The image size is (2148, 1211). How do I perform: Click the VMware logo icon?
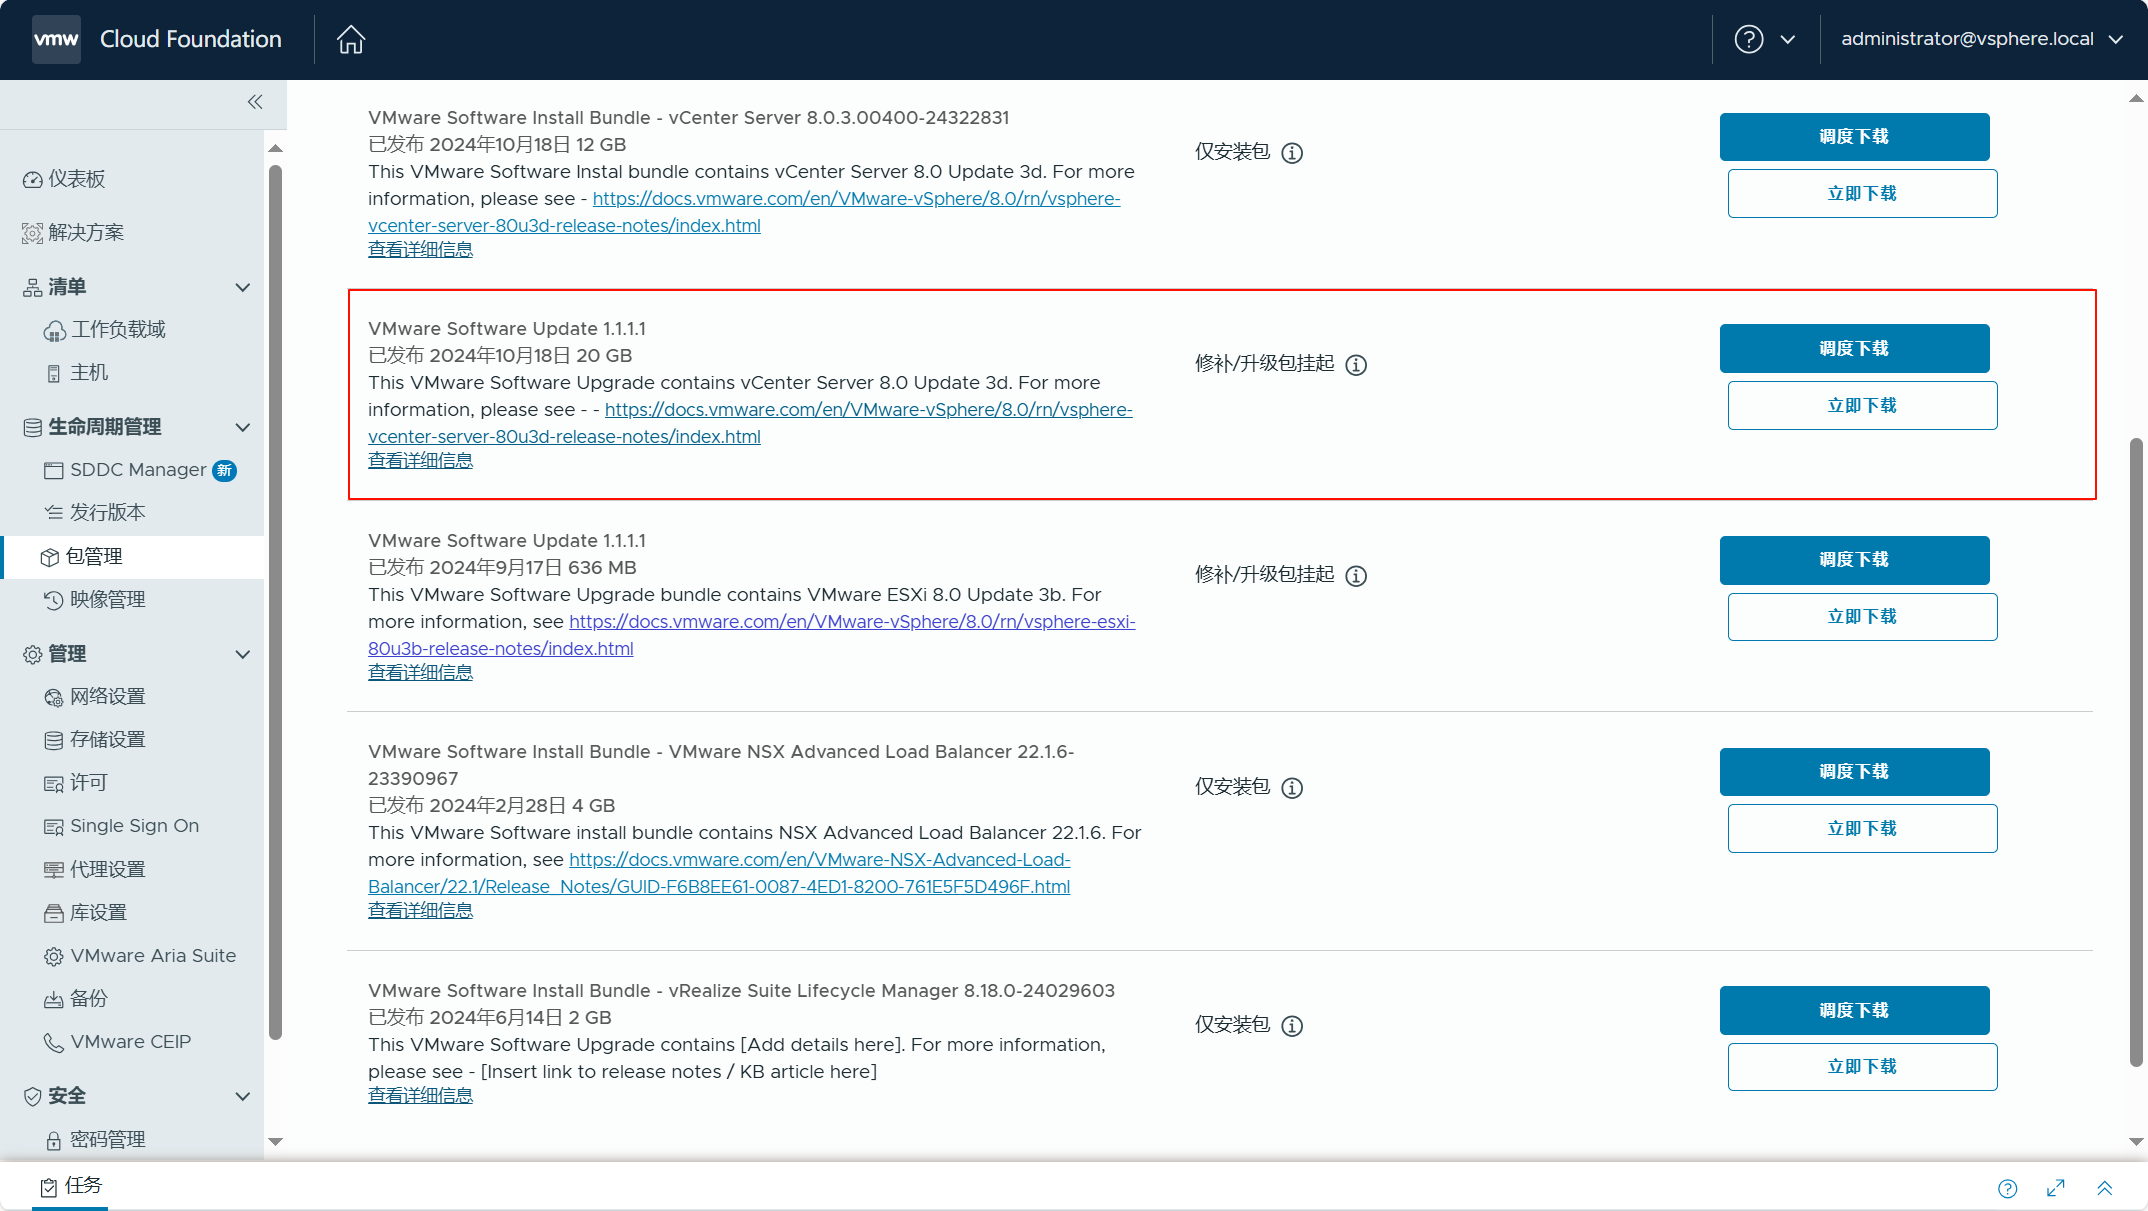tap(56, 39)
